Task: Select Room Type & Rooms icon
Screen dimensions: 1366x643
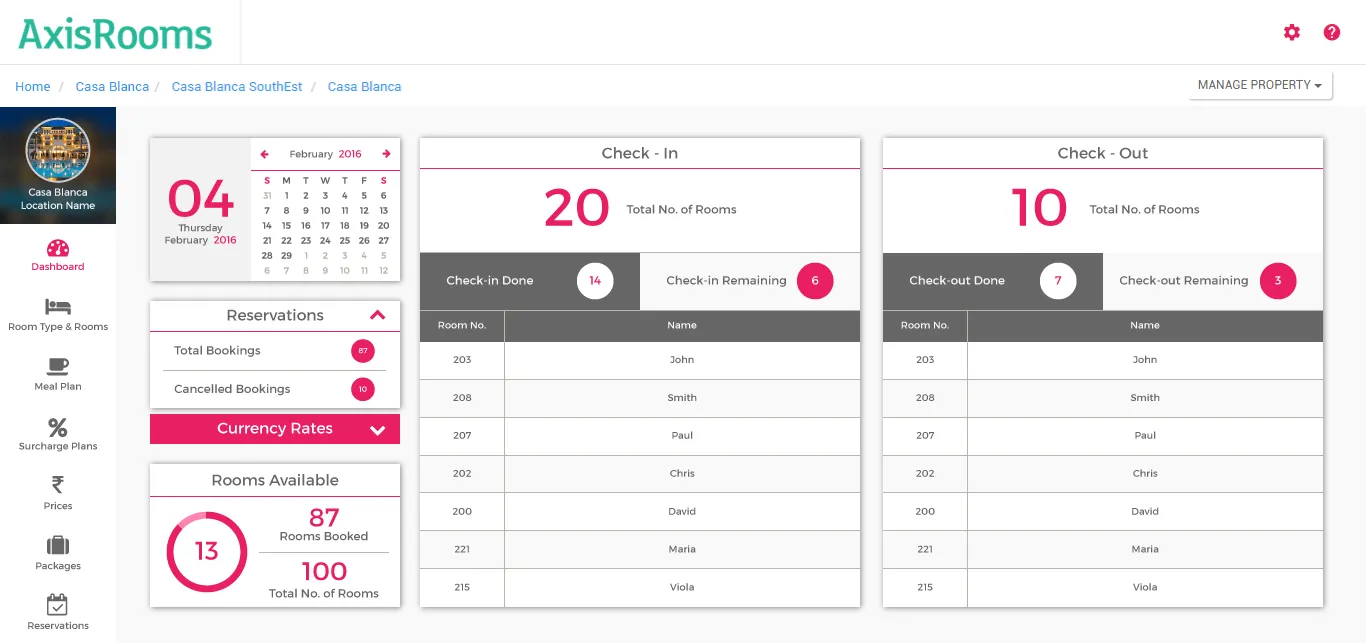Action: [57, 313]
